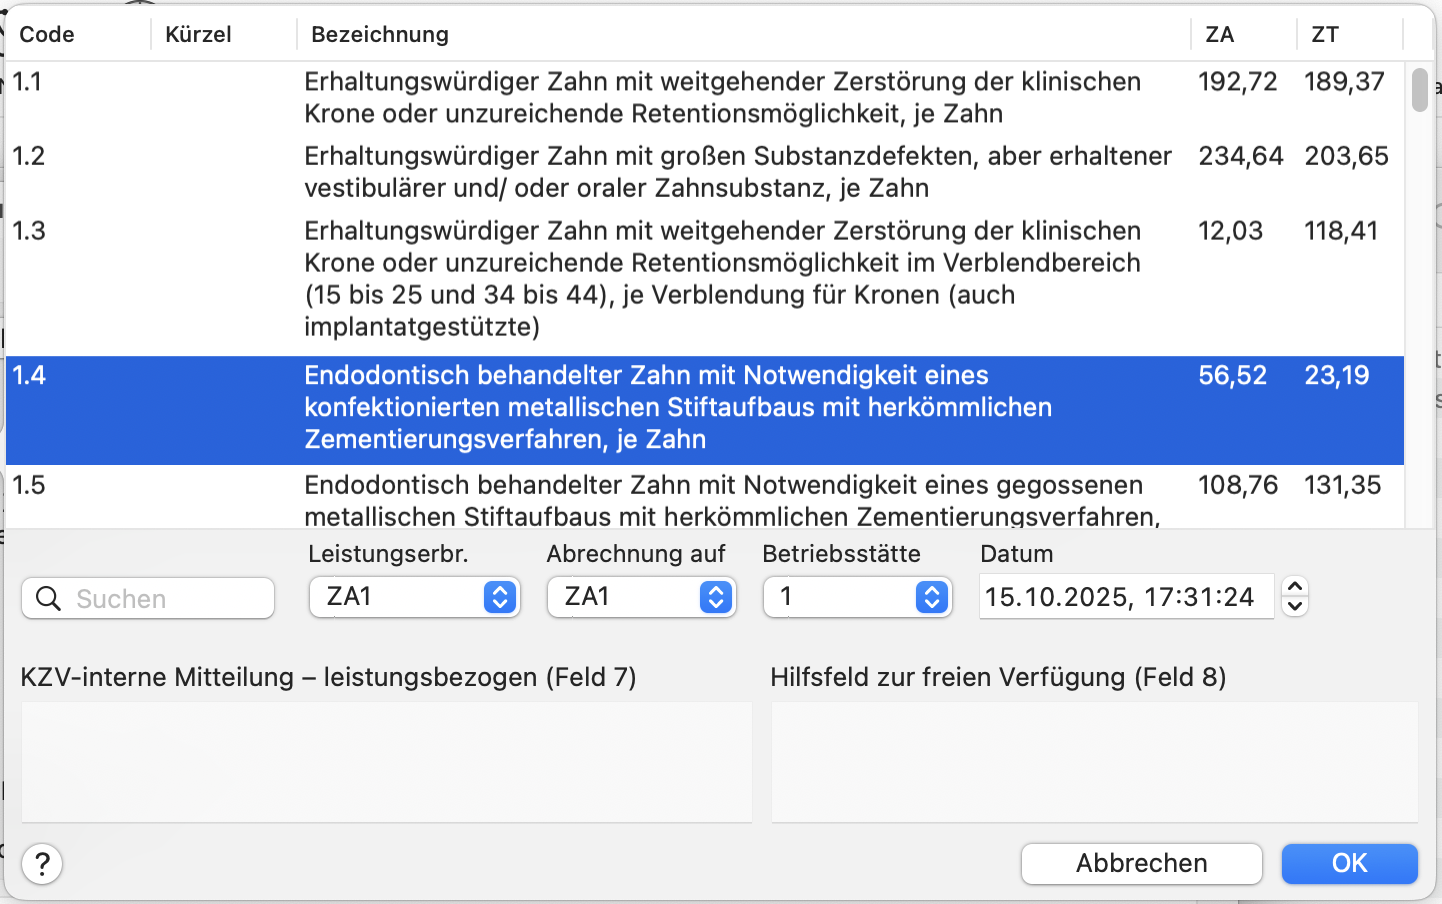Increase date with stepper up arrow
Viewport: 1442px width, 904px height.
pos(1294,588)
